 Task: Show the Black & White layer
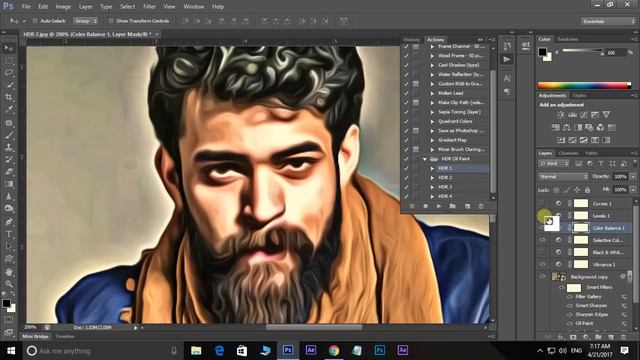tap(542, 252)
